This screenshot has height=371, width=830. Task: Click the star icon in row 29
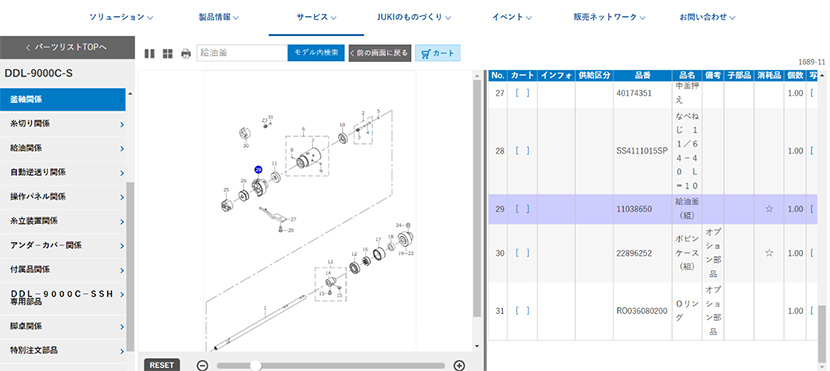[769, 209]
